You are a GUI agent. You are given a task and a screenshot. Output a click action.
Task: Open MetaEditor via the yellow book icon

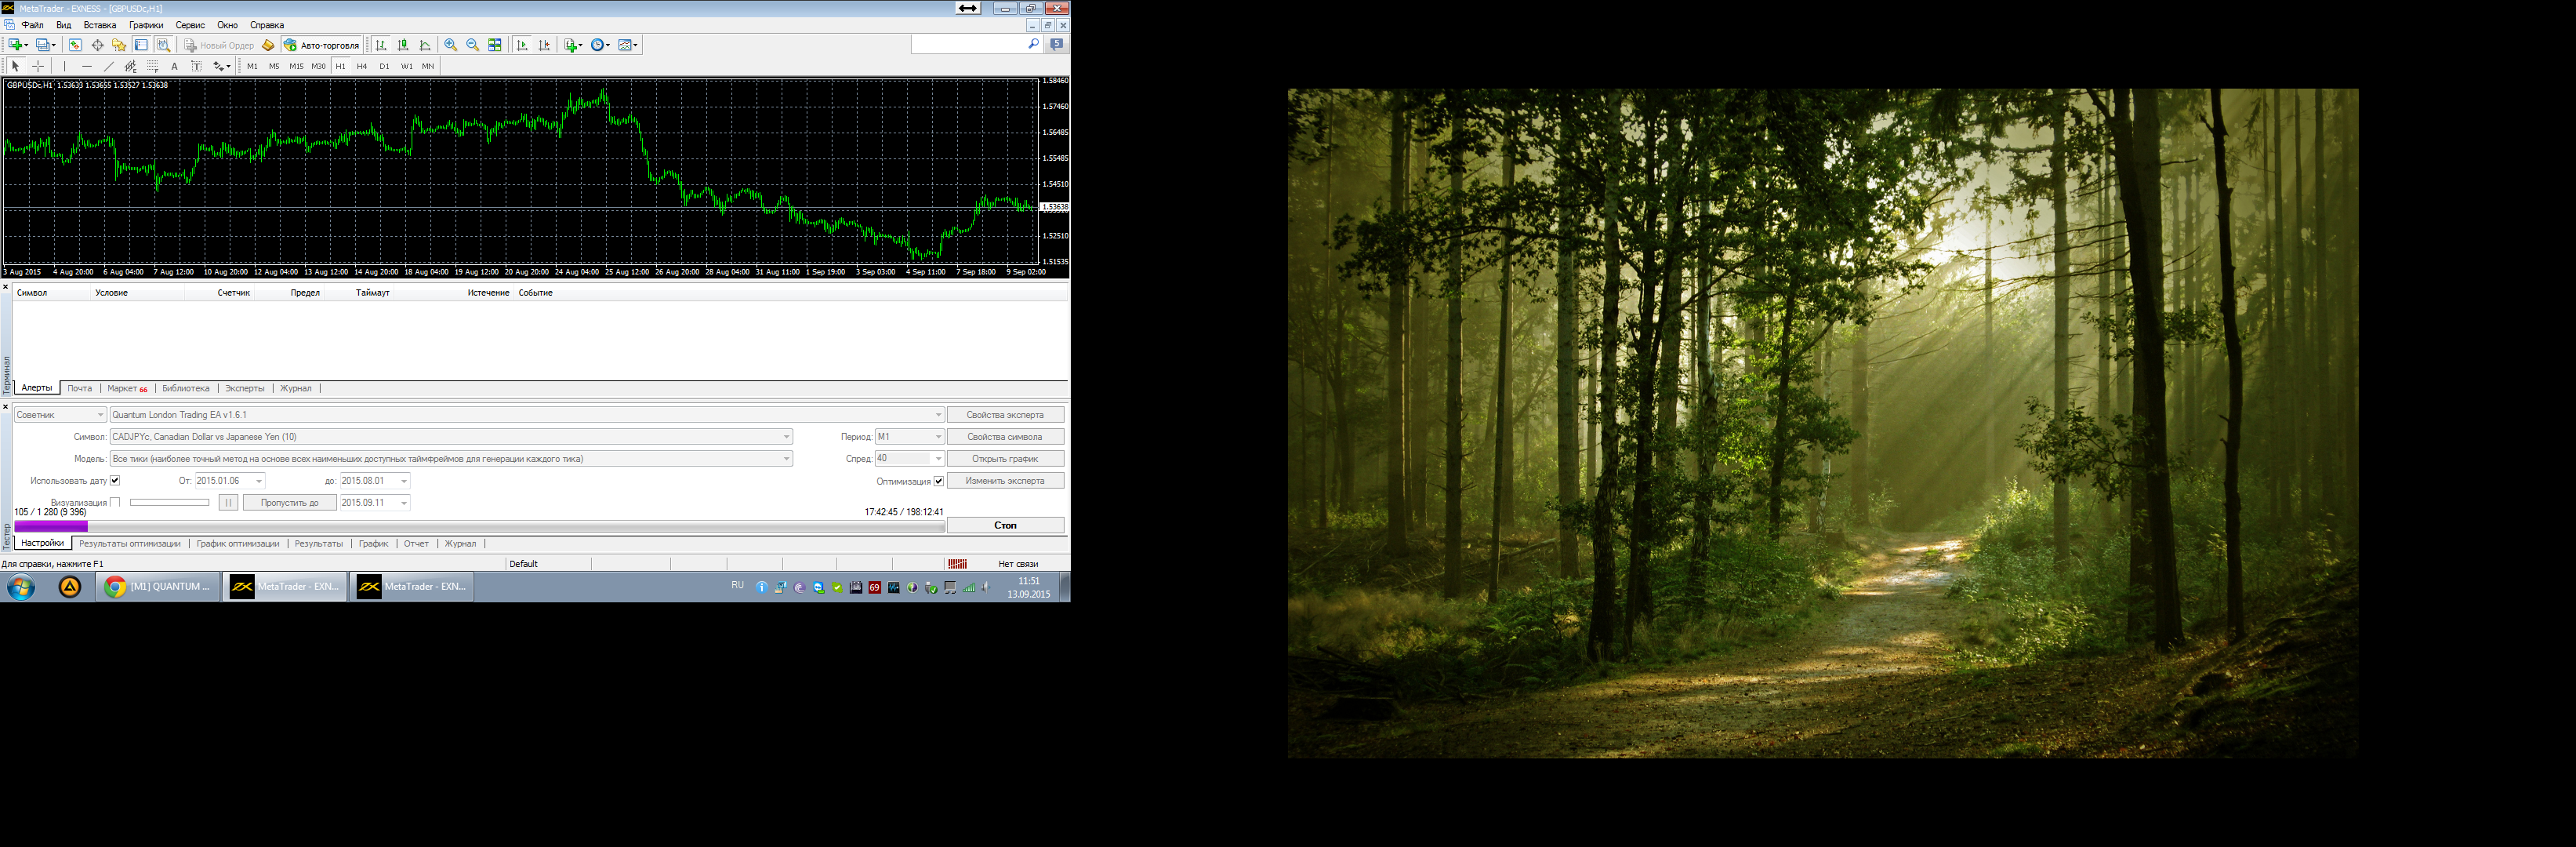[267, 45]
